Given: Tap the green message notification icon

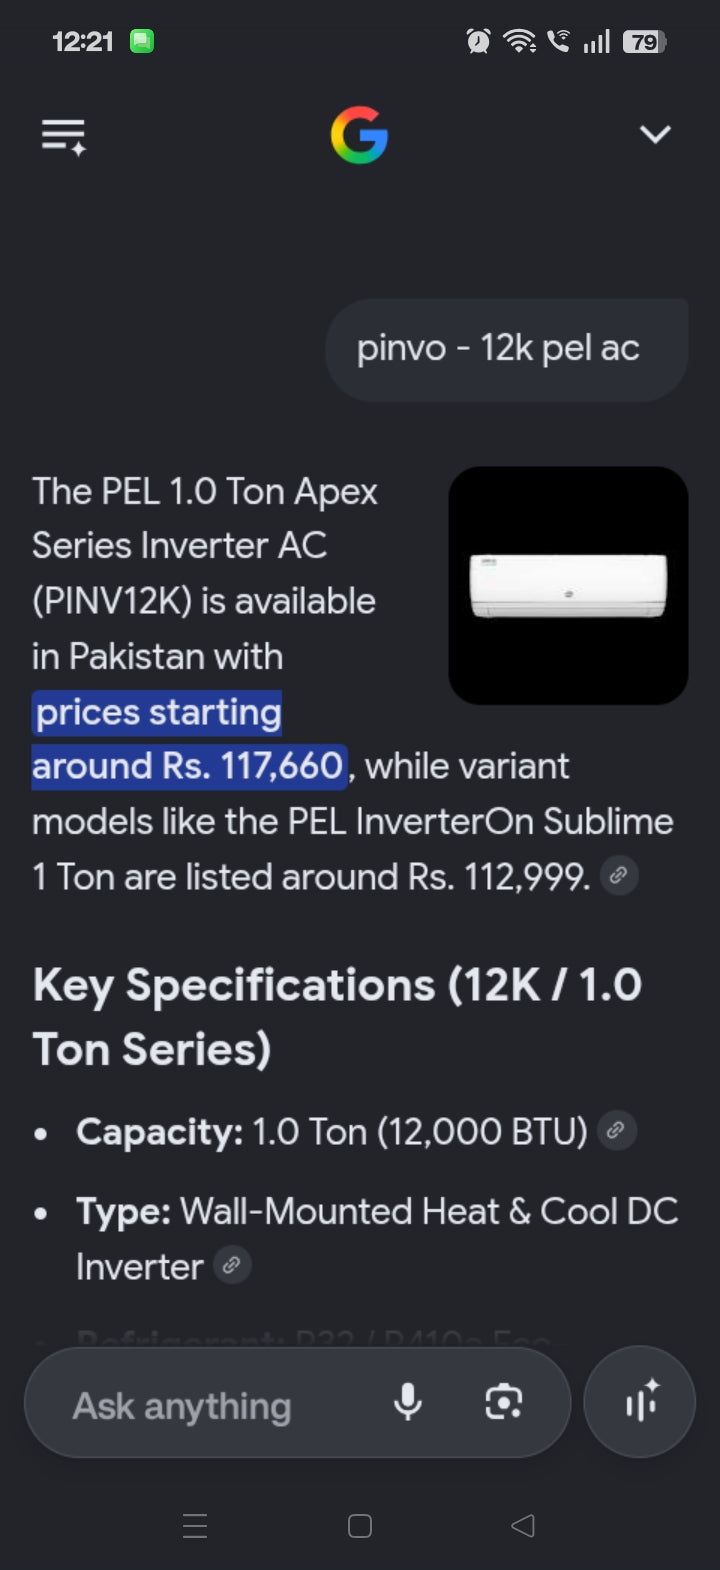Looking at the screenshot, I should pyautogui.click(x=142, y=41).
